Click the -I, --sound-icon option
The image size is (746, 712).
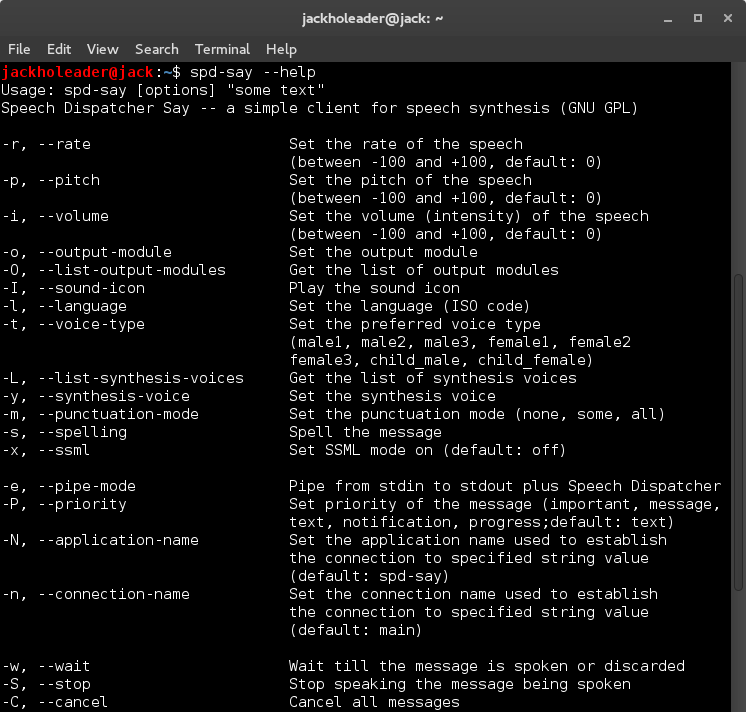click(x=73, y=288)
